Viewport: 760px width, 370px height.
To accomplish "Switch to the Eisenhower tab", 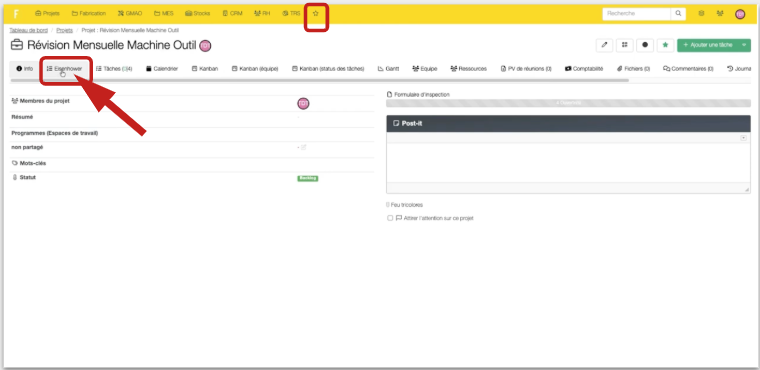I will (64, 69).
